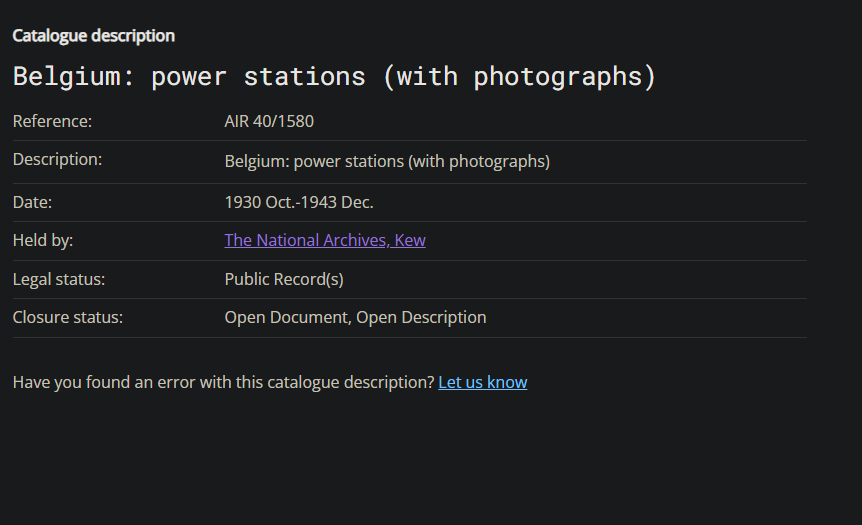Screen dimensions: 862x525
Task: Click the word 'Kew' in the Held by link
Action: tap(410, 240)
